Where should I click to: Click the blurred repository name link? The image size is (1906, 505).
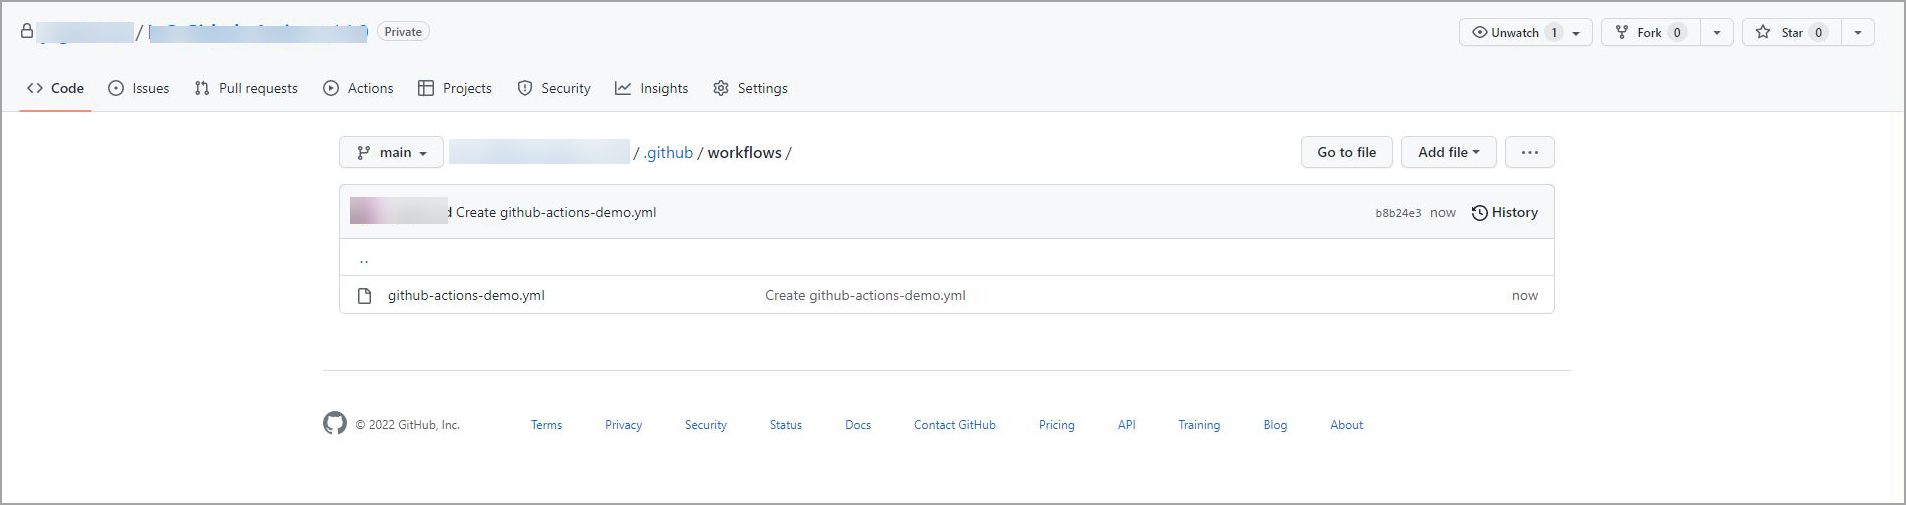(x=258, y=32)
